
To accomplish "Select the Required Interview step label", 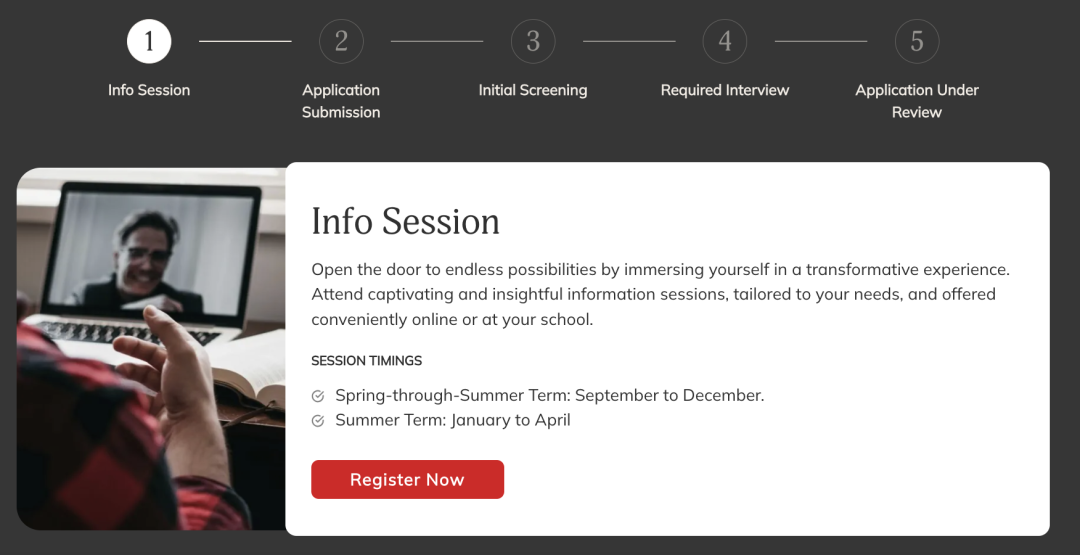I will (x=725, y=90).
